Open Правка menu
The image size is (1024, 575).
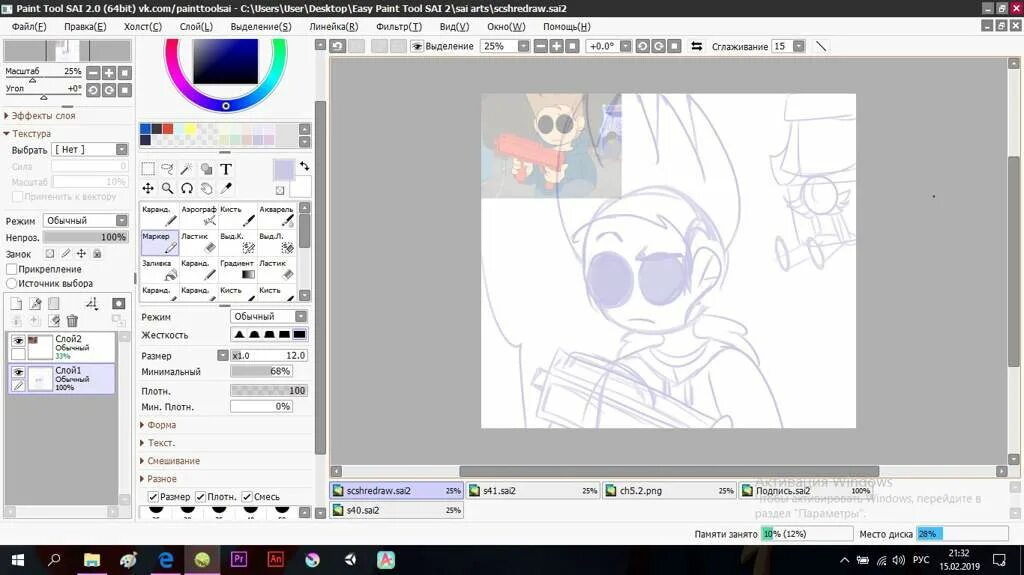point(85,27)
